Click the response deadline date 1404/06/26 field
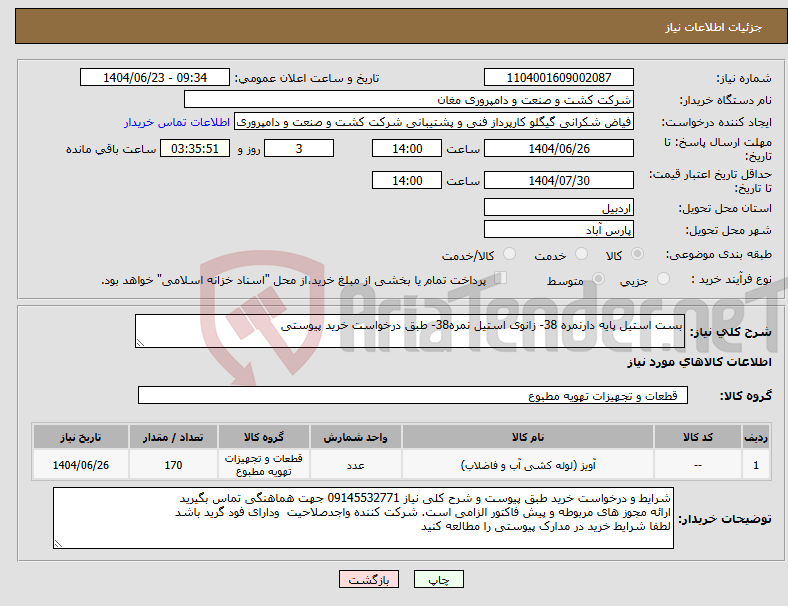Image resolution: width=788 pixels, height=606 pixels. pos(559,149)
